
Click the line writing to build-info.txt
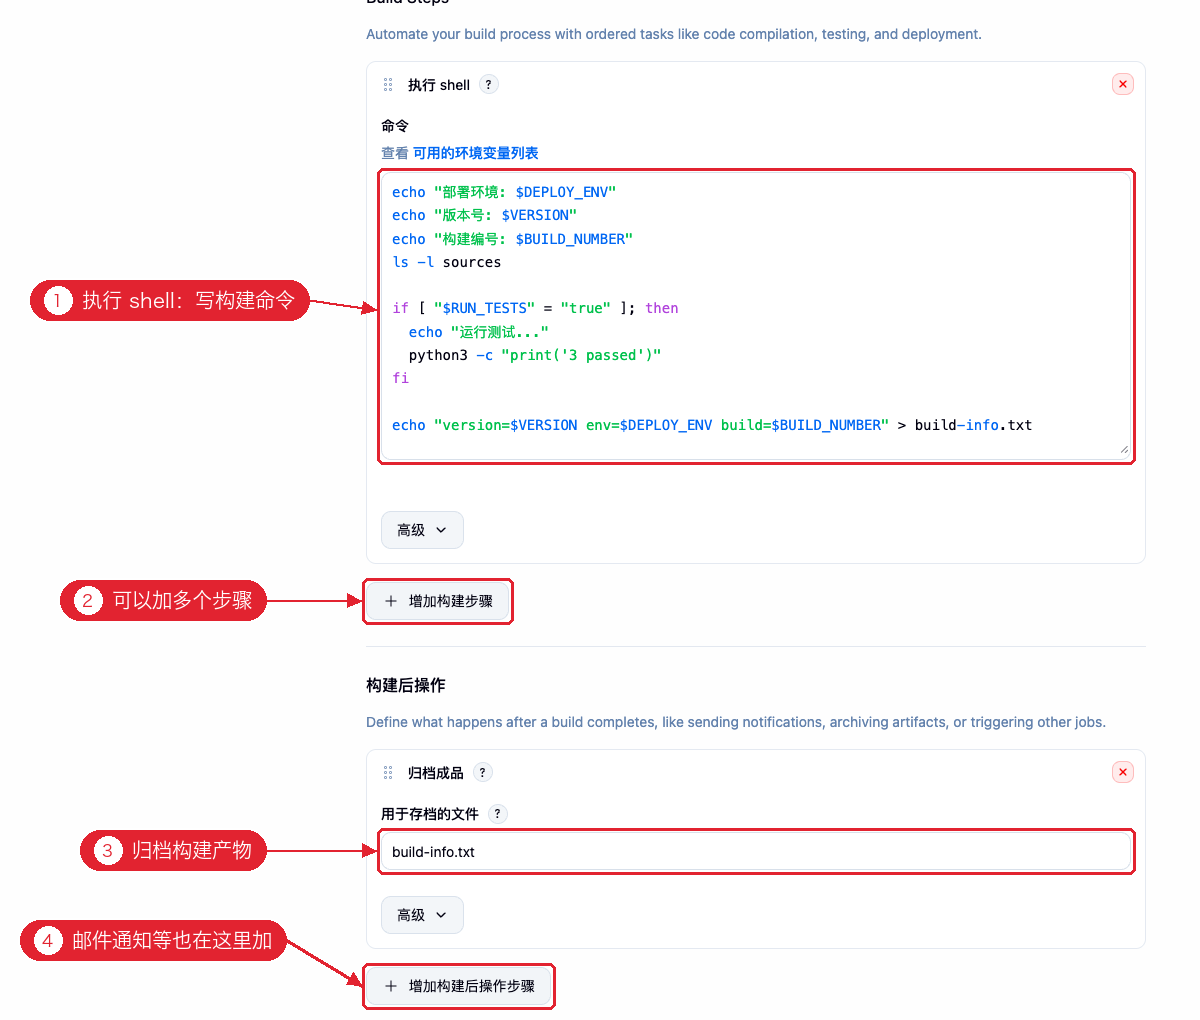coord(712,425)
